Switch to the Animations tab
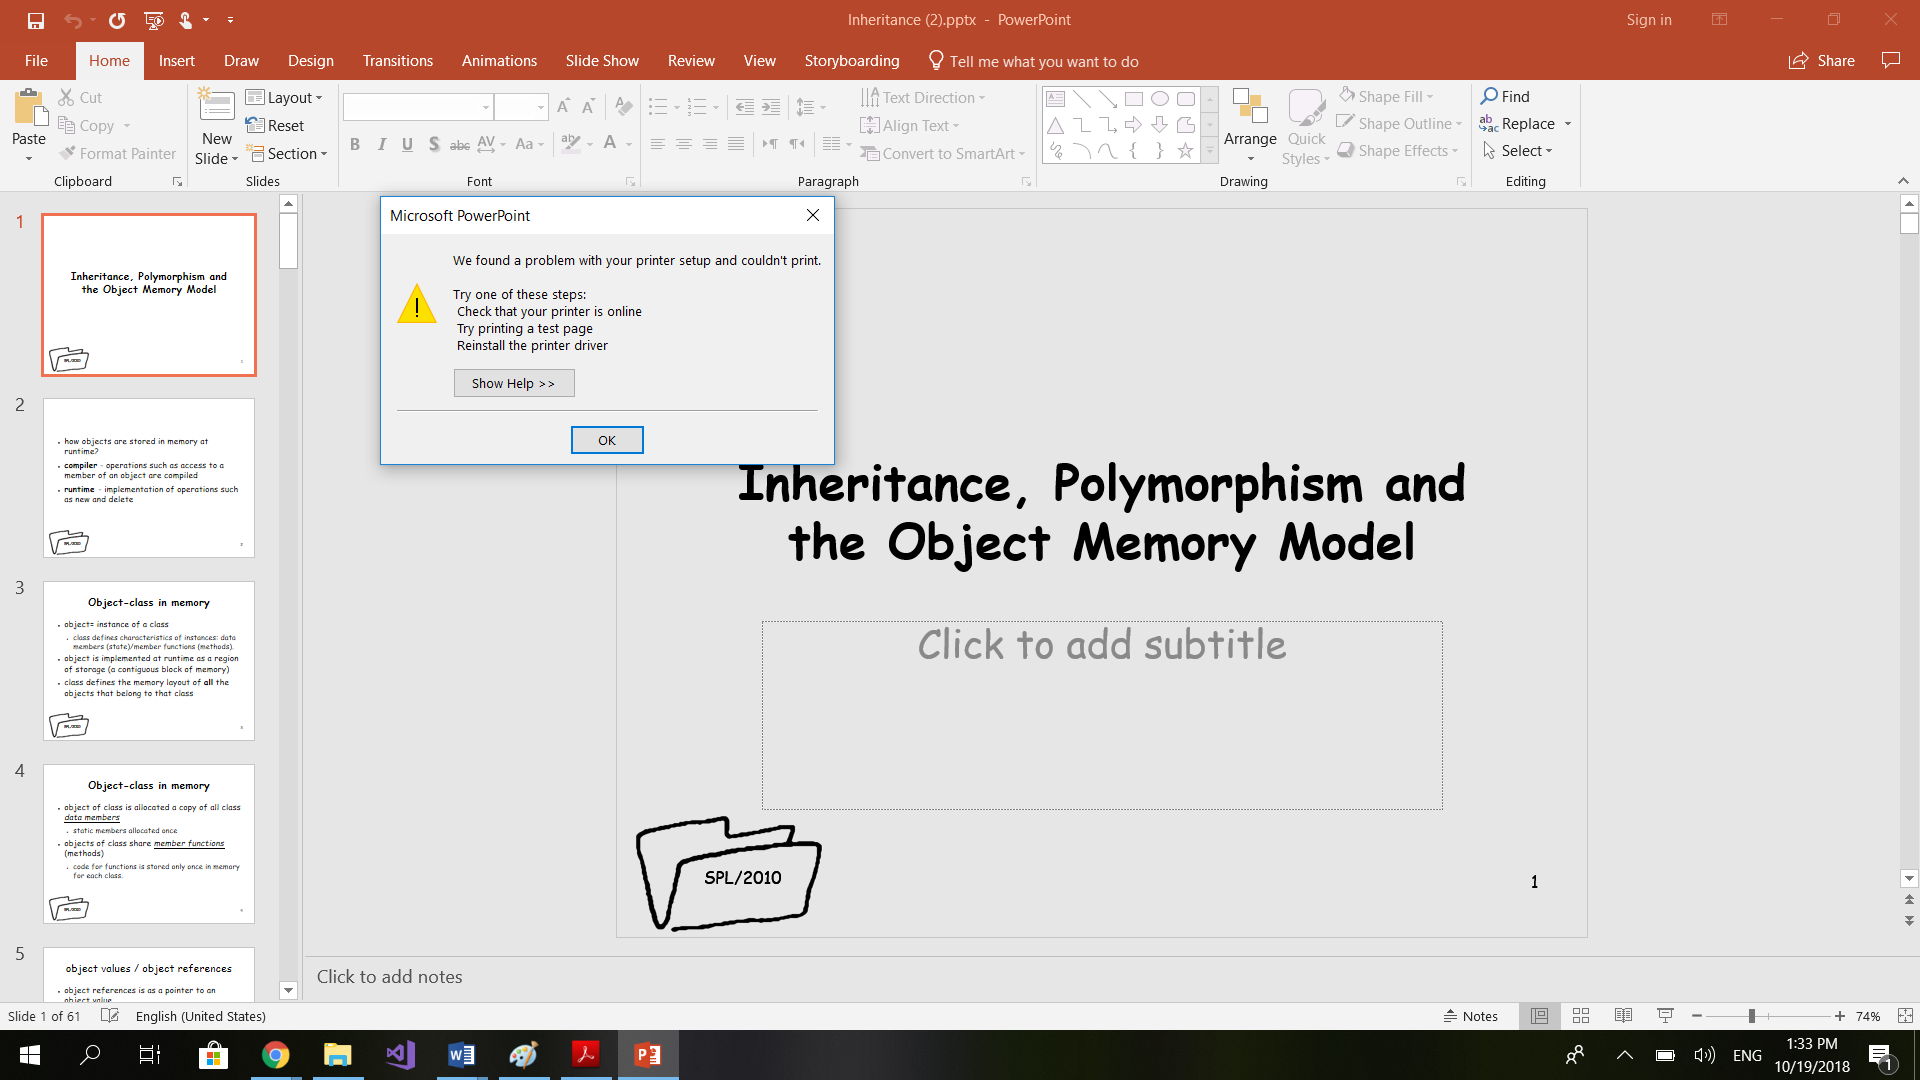This screenshot has width=1920, height=1080. [x=499, y=61]
